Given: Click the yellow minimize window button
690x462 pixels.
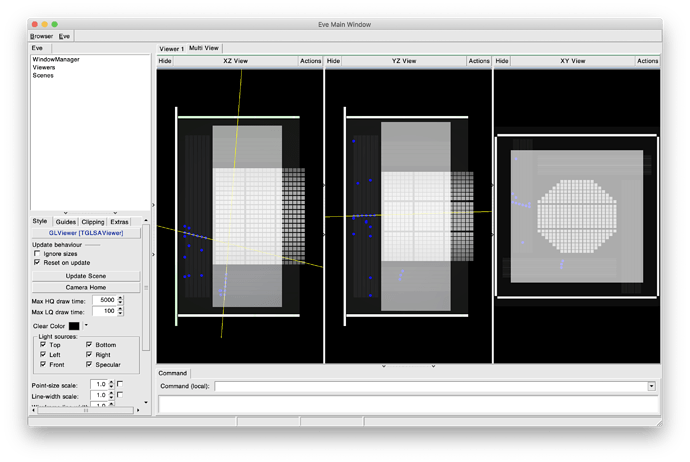Looking at the screenshot, I should (44, 24).
